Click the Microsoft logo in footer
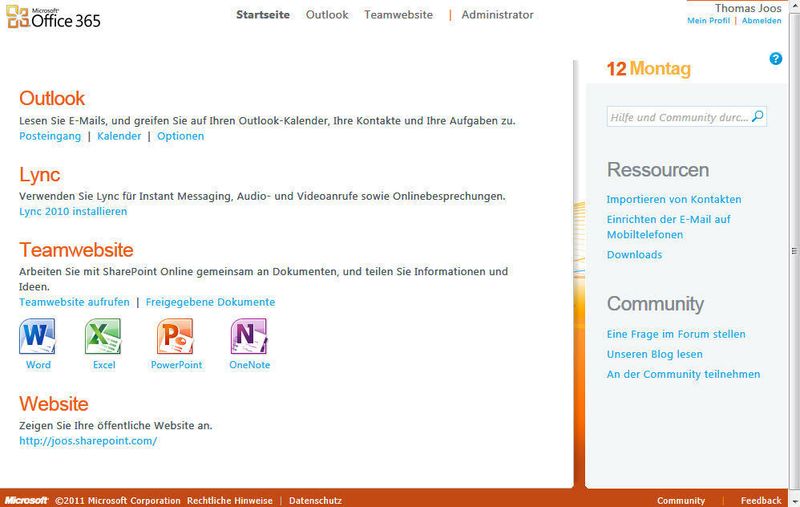This screenshot has width=800, height=507. coord(26,500)
